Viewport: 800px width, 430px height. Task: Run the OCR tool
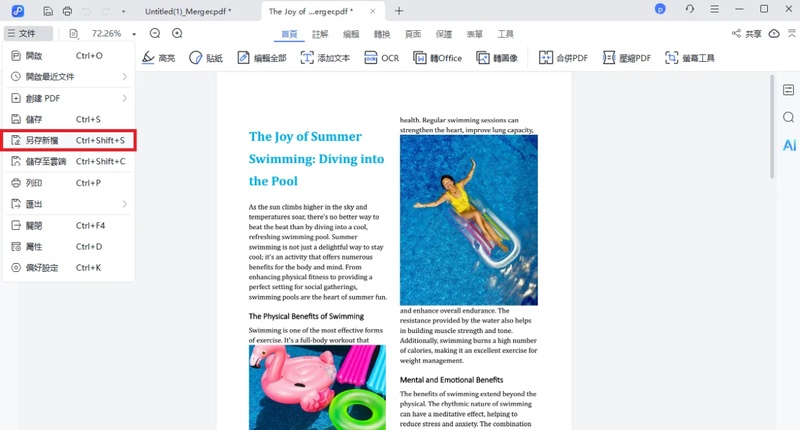(x=381, y=58)
